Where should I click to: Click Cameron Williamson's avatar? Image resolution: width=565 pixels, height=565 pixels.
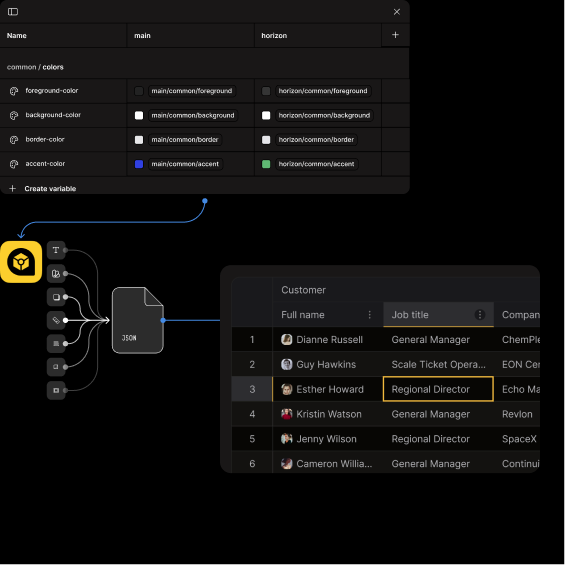point(286,463)
